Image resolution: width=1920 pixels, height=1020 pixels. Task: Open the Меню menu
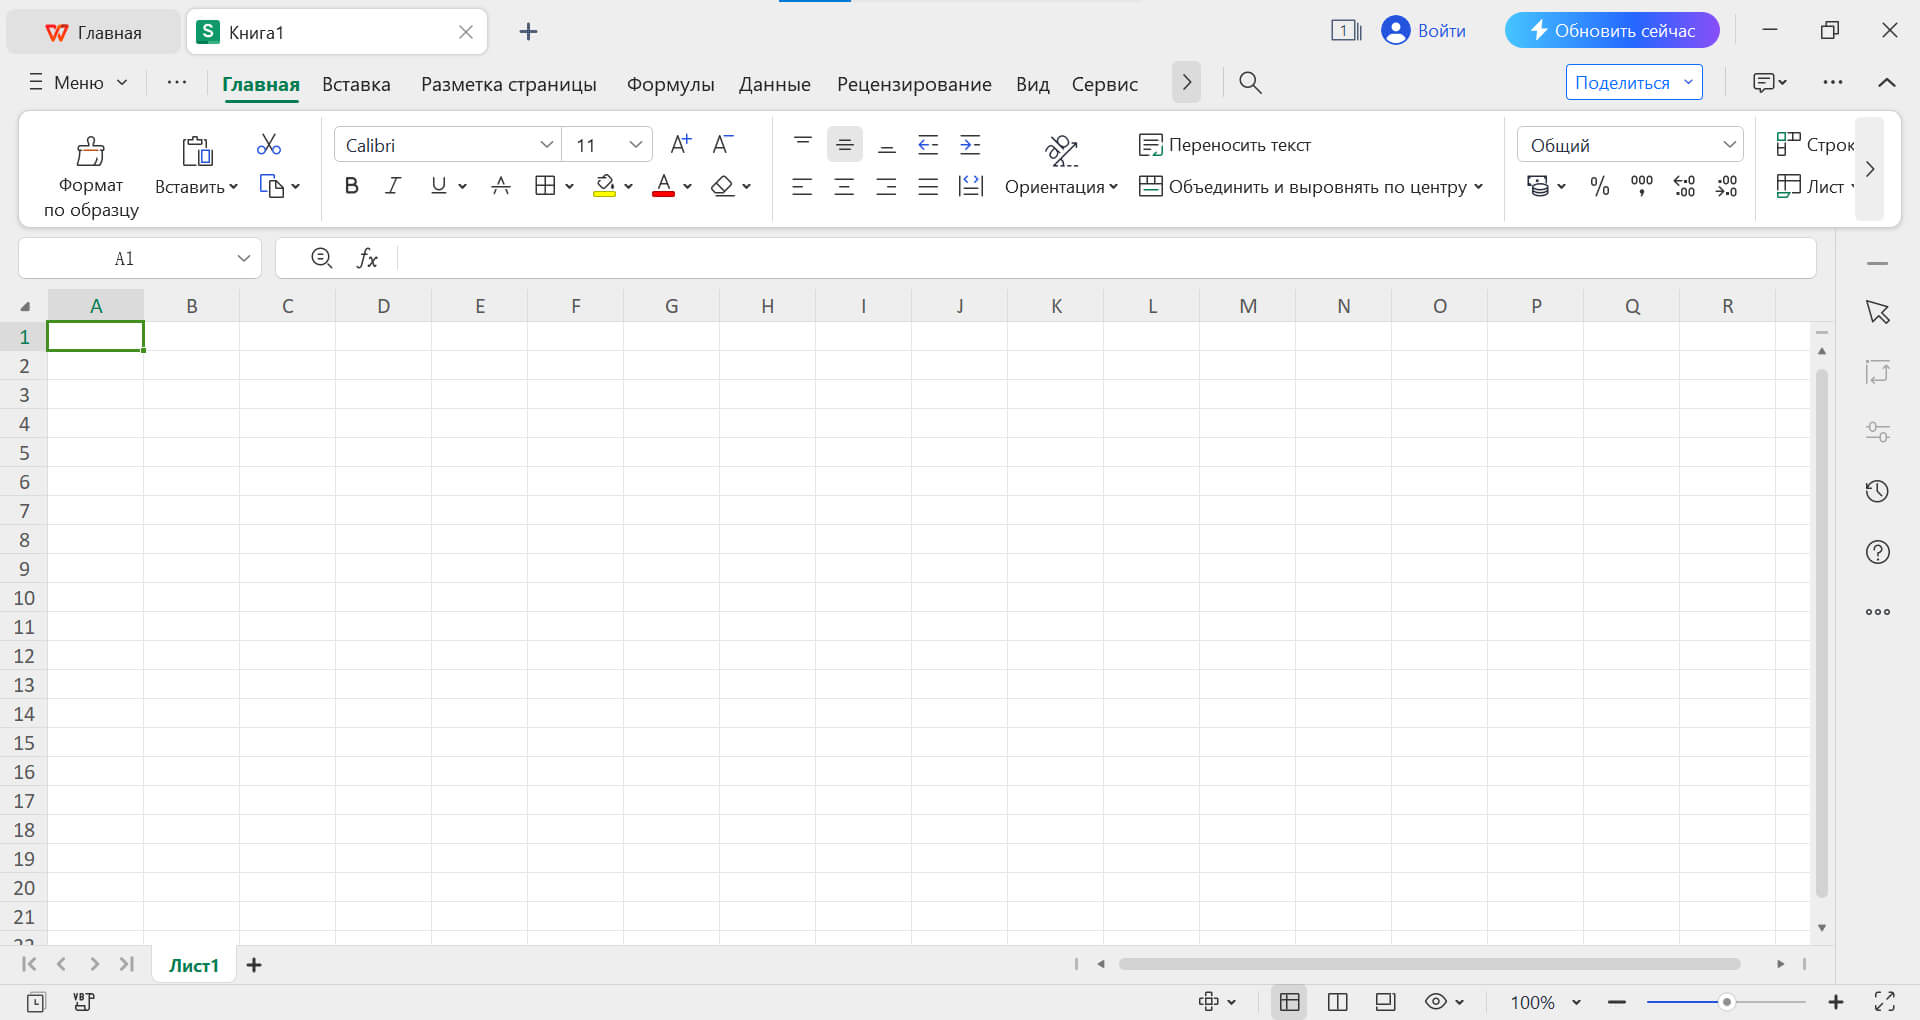coord(76,82)
